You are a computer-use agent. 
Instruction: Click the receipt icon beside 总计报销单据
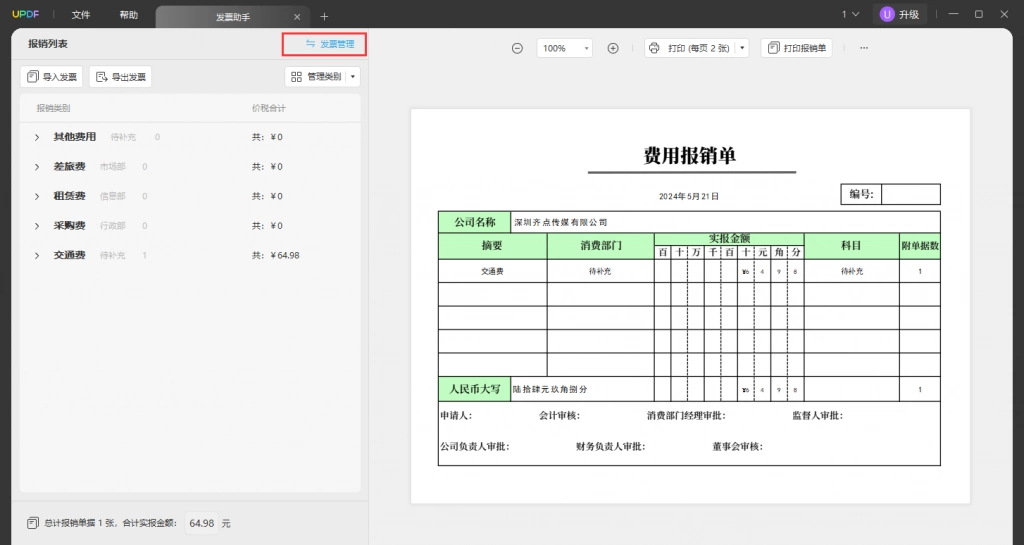33,523
